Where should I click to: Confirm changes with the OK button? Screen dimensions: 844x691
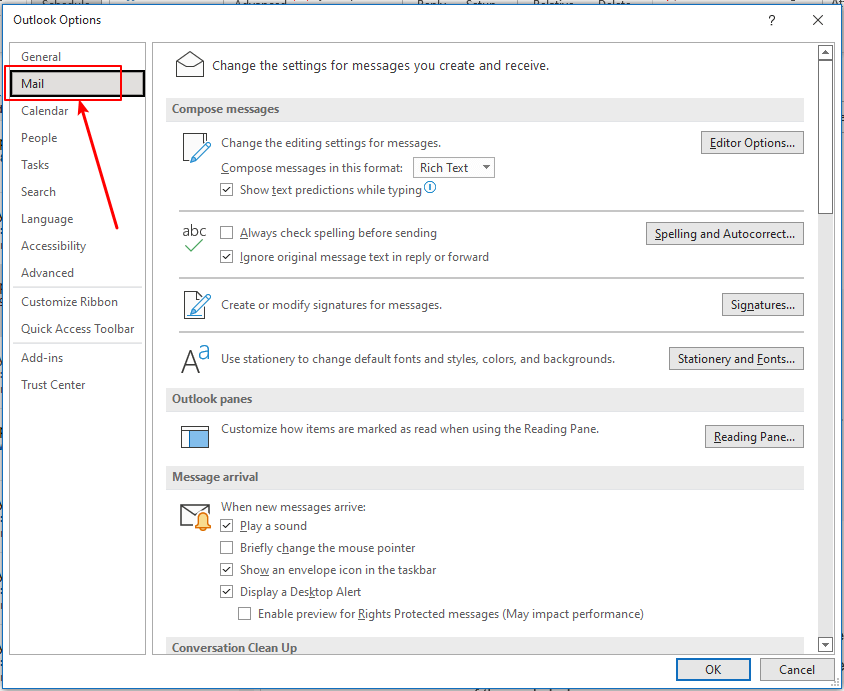tap(713, 669)
